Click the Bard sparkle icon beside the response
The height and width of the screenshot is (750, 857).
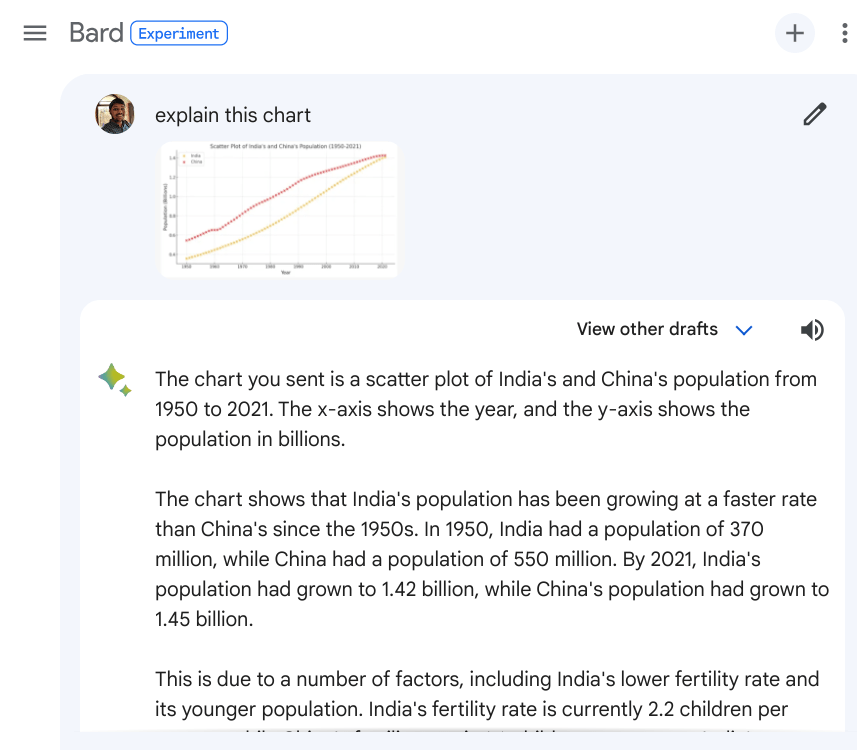[x=114, y=379]
